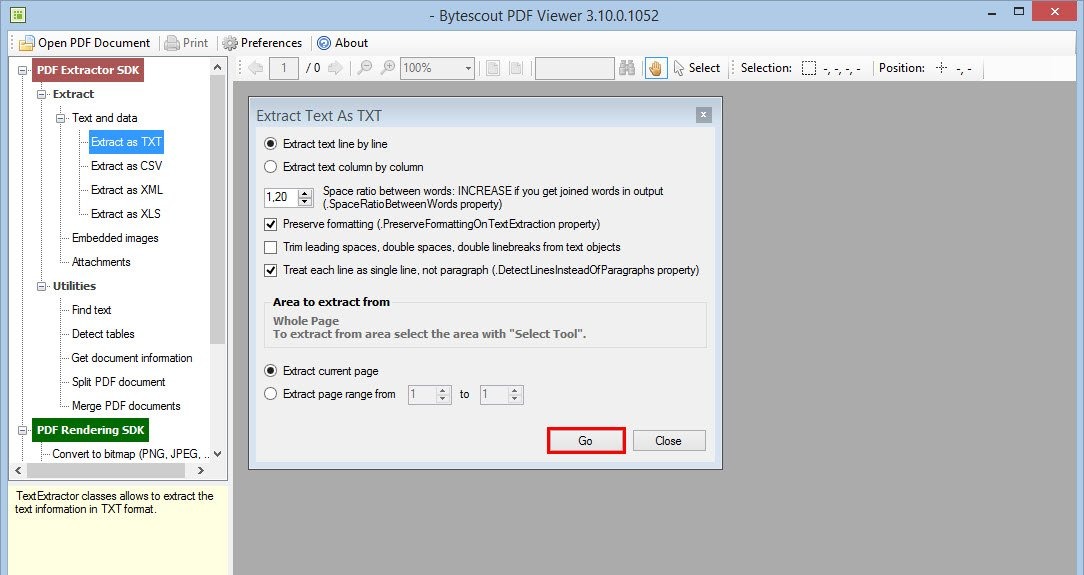The image size is (1084, 575).
Task: Click the Close button in dialog
Action: pos(669,441)
